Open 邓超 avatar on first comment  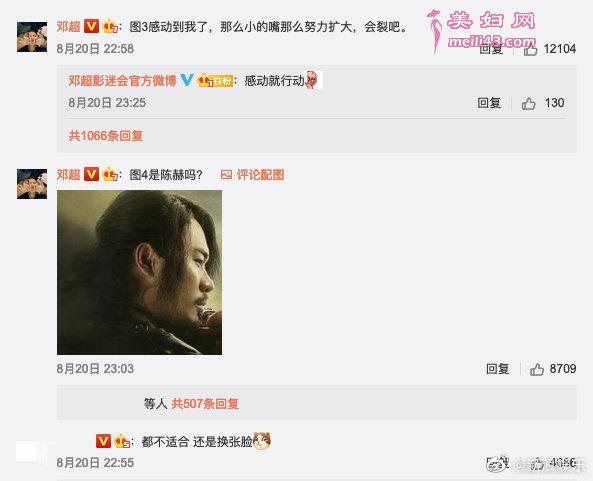coord(32,37)
